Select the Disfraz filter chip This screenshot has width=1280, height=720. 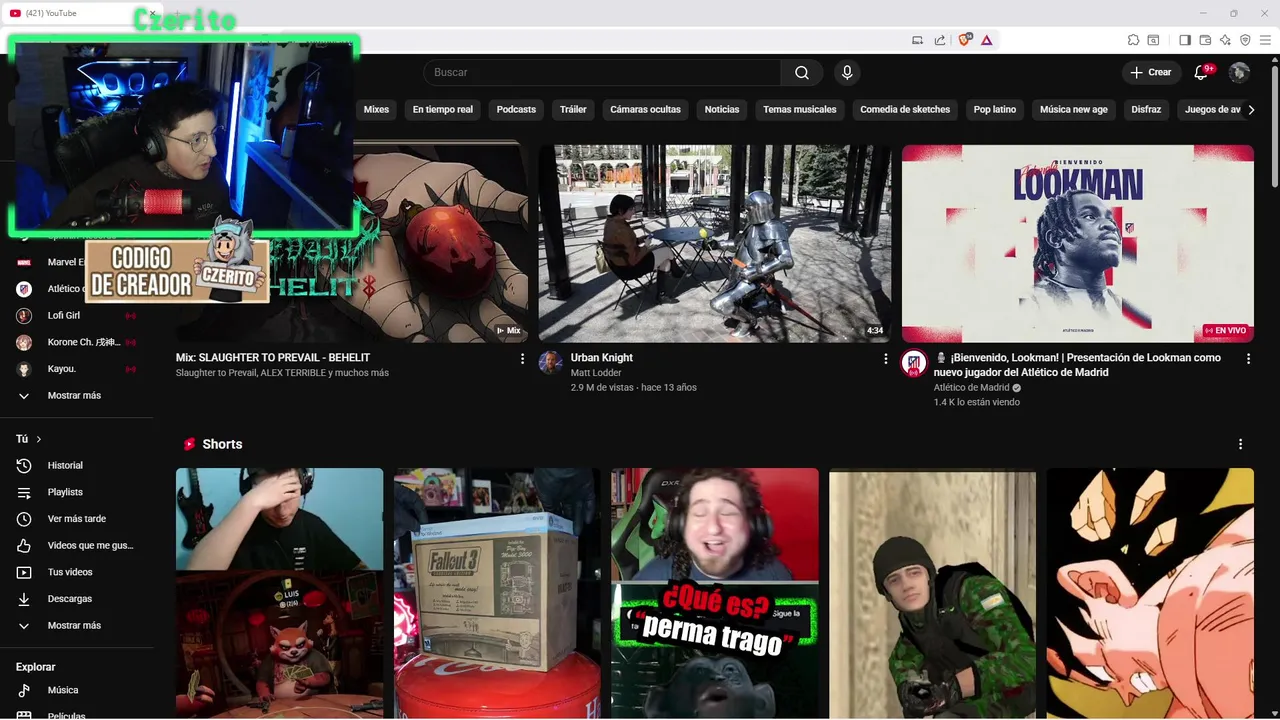1146,109
